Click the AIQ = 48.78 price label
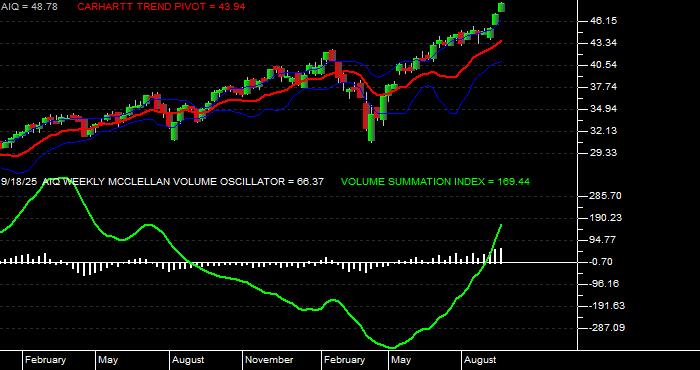Viewport: 700px width, 370px height. pyautogui.click(x=29, y=7)
